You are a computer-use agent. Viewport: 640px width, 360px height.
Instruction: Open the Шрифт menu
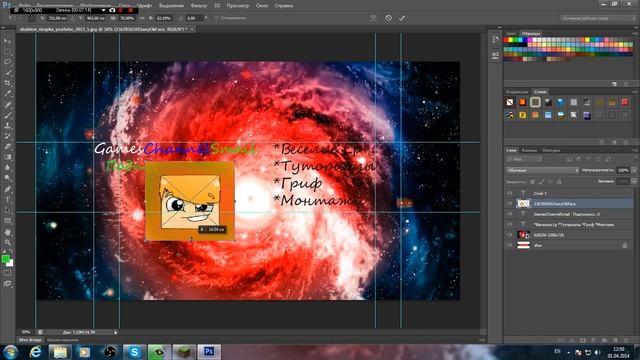144,6
